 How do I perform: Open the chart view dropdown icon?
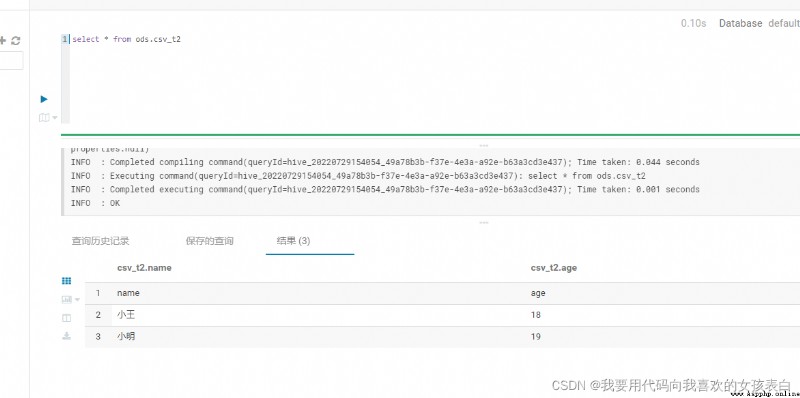pyautogui.click(x=70, y=300)
